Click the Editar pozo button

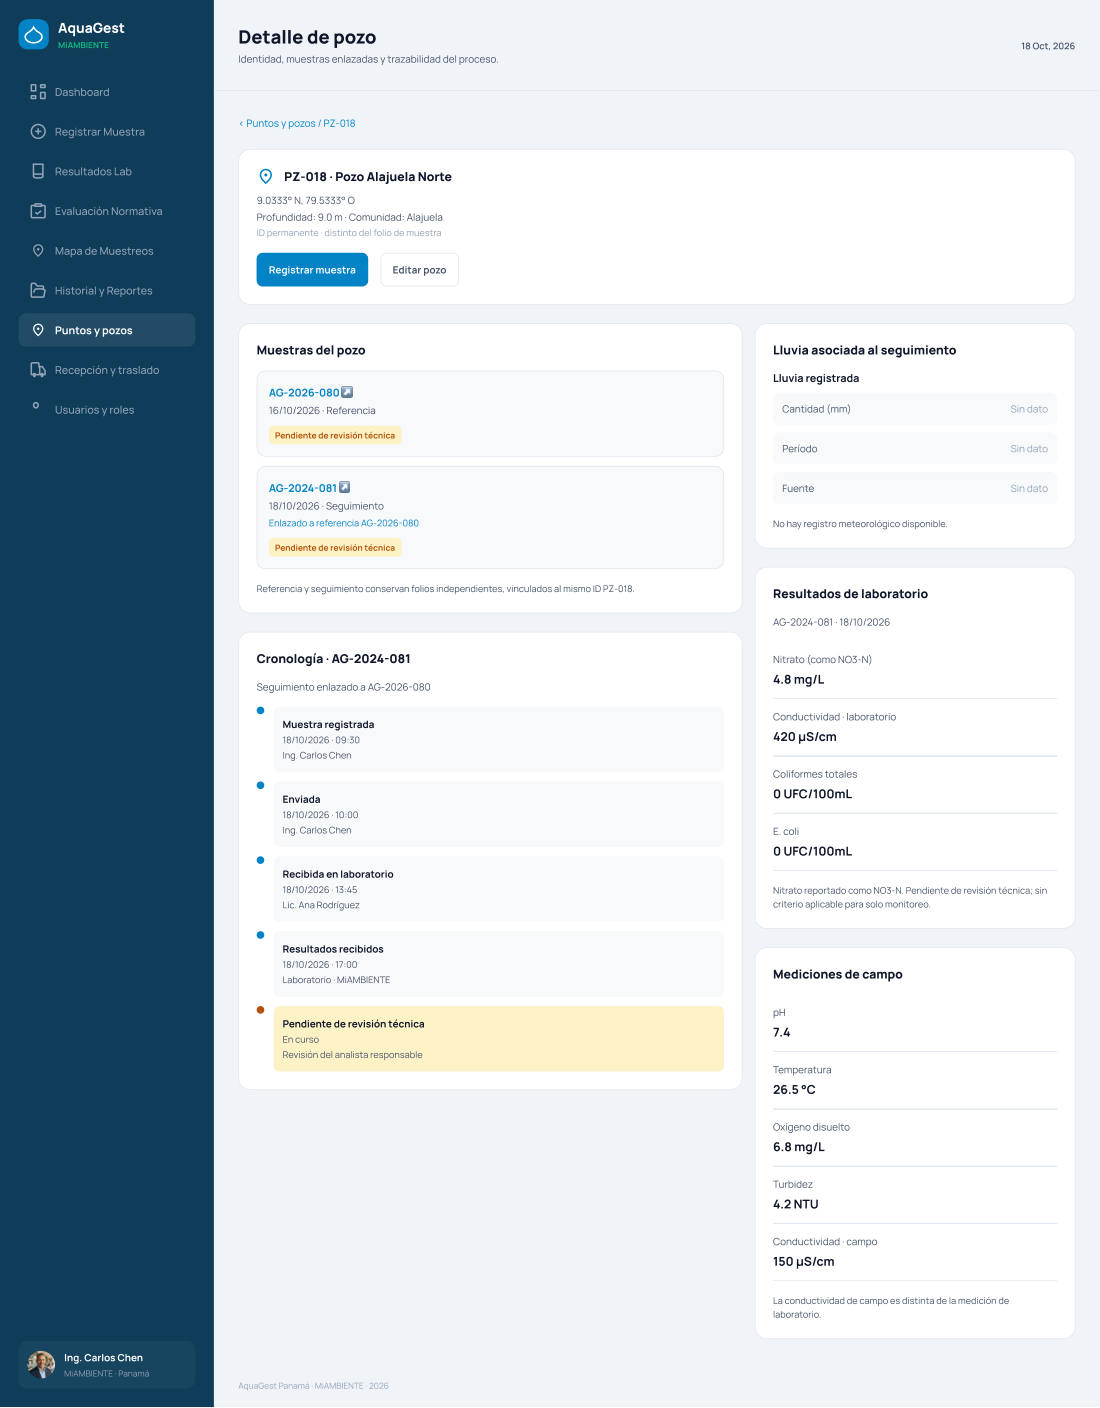pyautogui.click(x=419, y=270)
